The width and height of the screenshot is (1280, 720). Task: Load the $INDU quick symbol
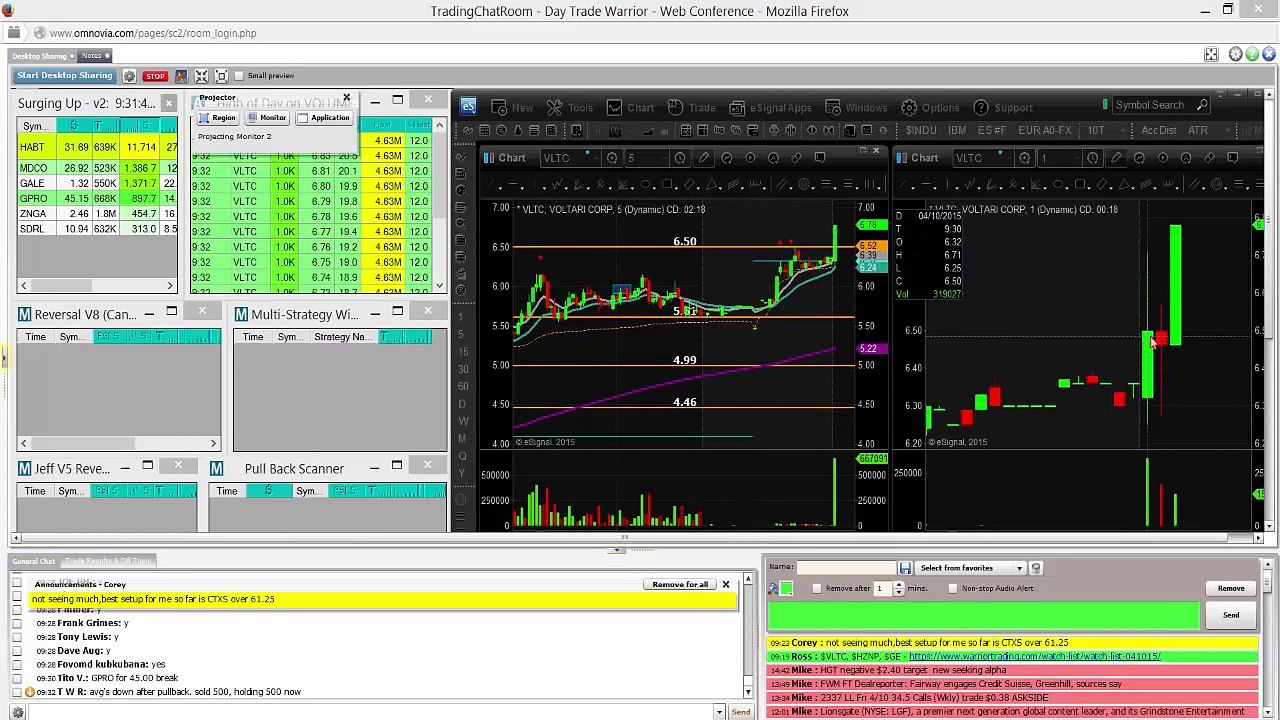click(x=920, y=130)
